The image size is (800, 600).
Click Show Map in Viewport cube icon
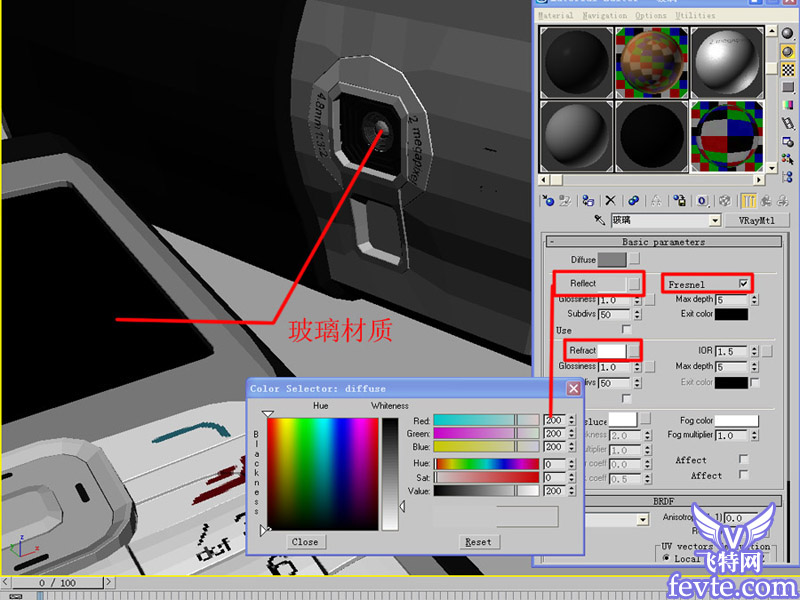click(725, 201)
